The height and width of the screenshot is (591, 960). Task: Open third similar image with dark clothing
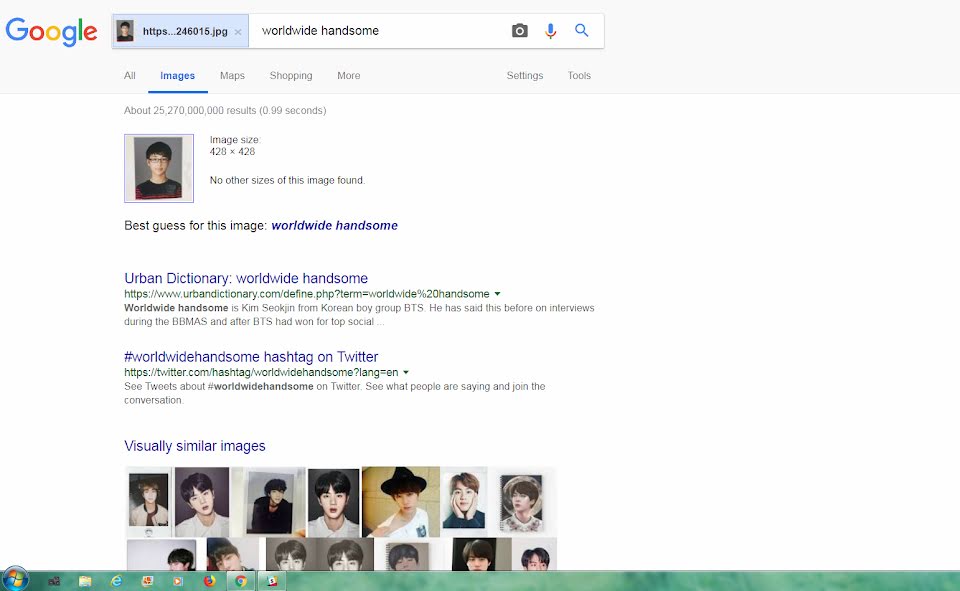[x=268, y=502]
